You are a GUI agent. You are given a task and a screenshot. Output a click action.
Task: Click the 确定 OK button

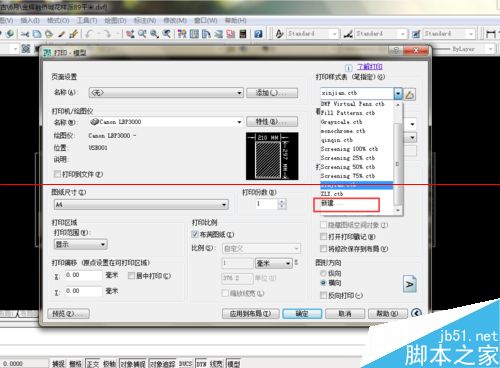pos(302,314)
